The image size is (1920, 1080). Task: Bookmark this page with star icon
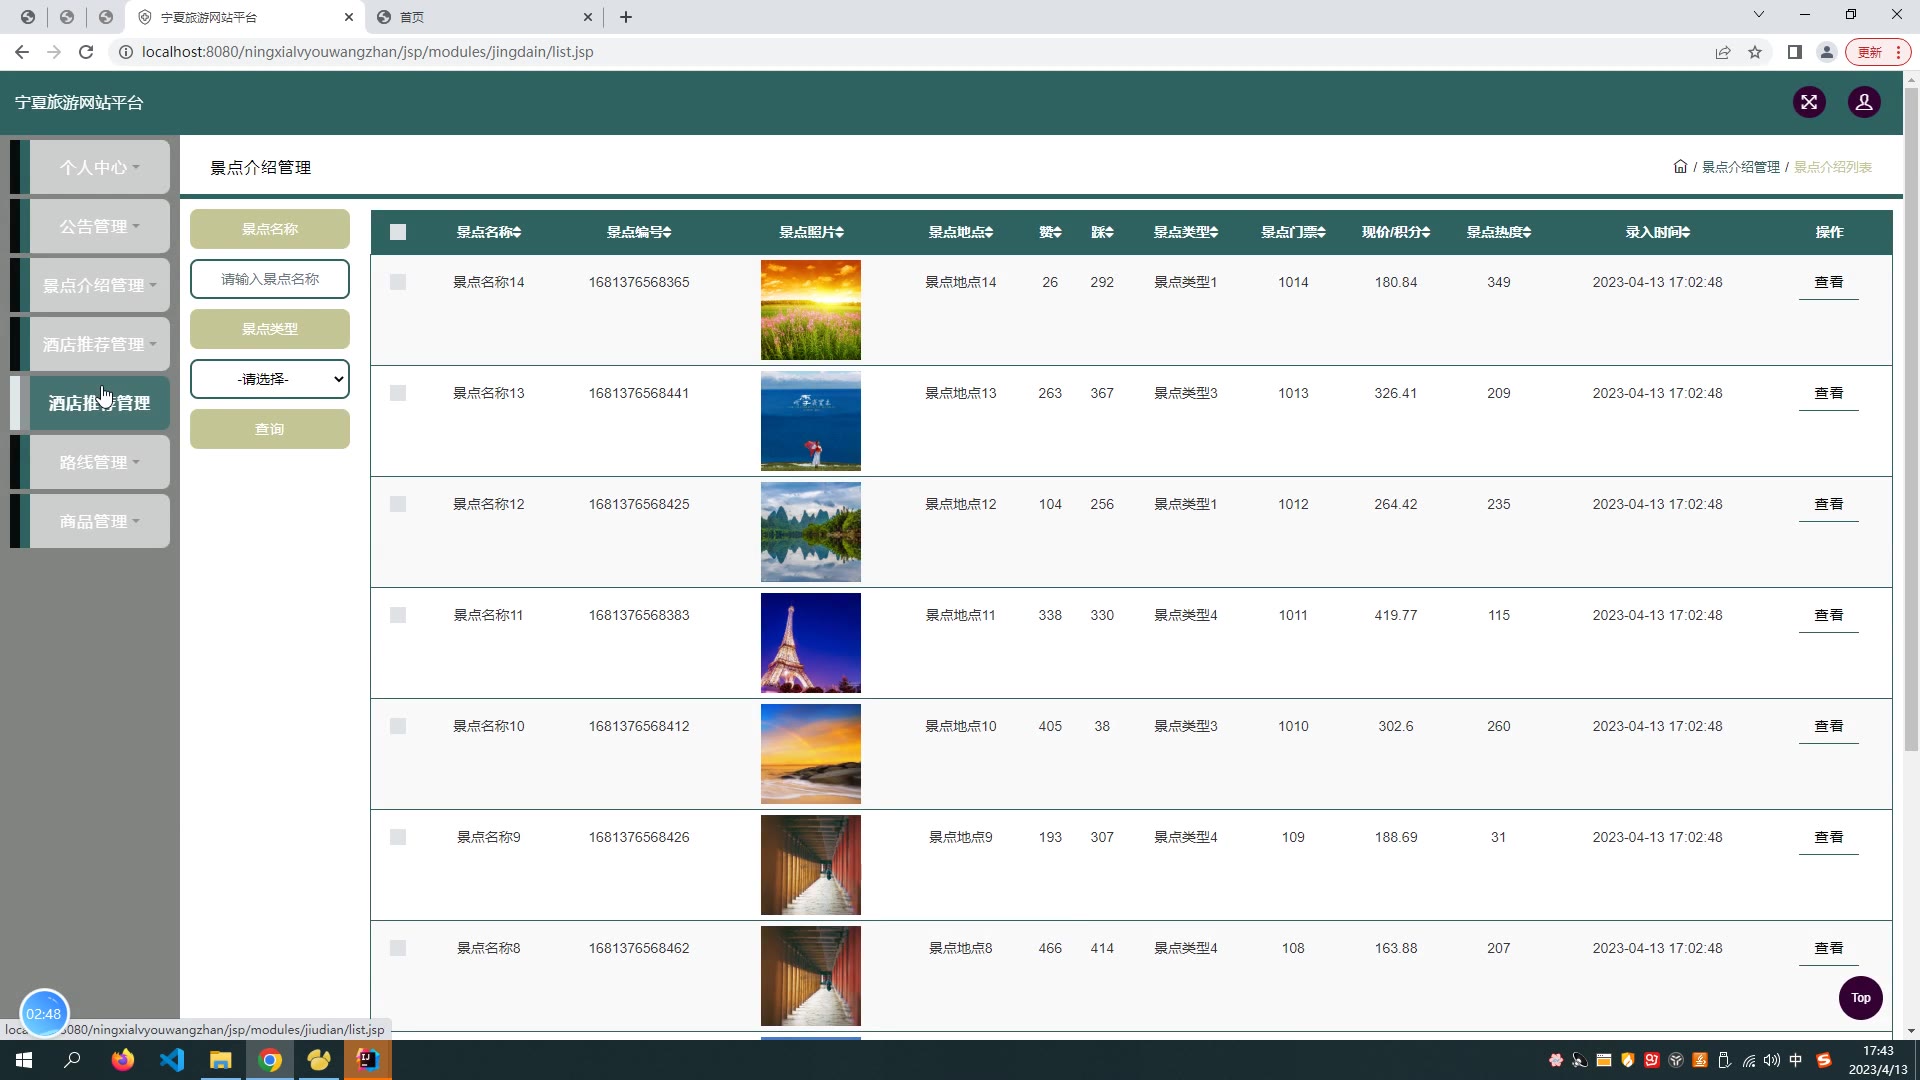pyautogui.click(x=1754, y=52)
